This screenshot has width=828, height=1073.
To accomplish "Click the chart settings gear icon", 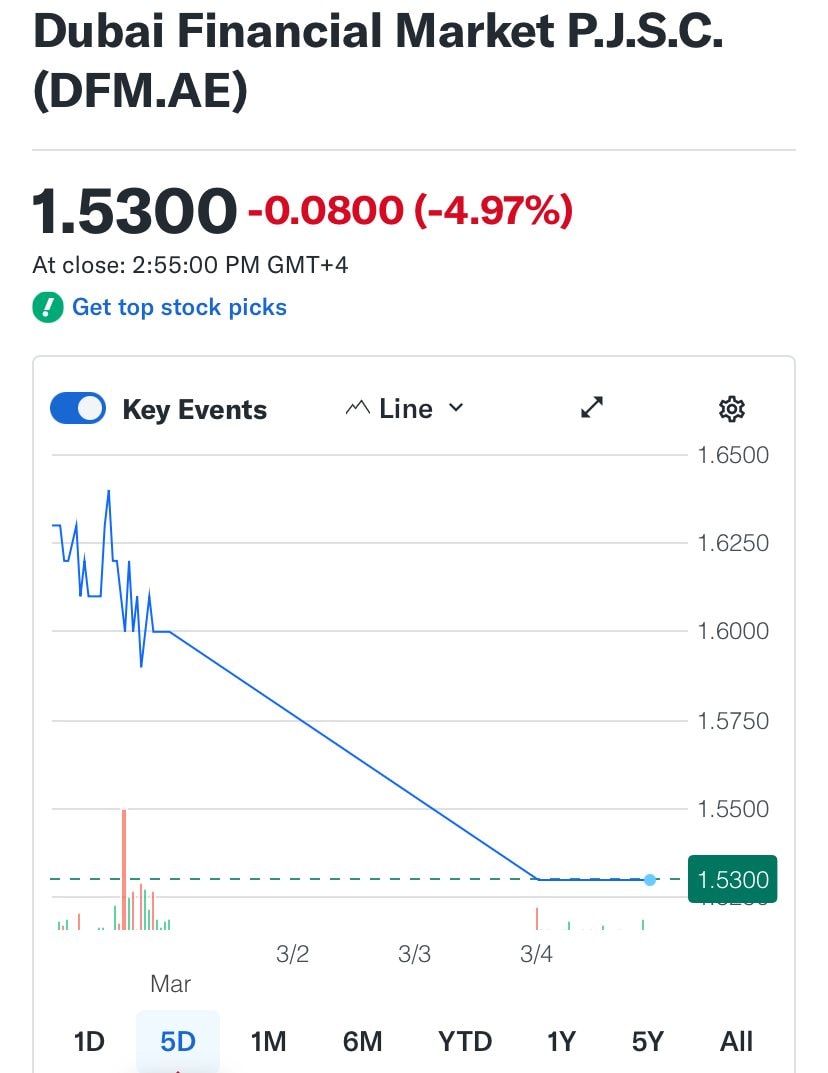I will click(732, 409).
